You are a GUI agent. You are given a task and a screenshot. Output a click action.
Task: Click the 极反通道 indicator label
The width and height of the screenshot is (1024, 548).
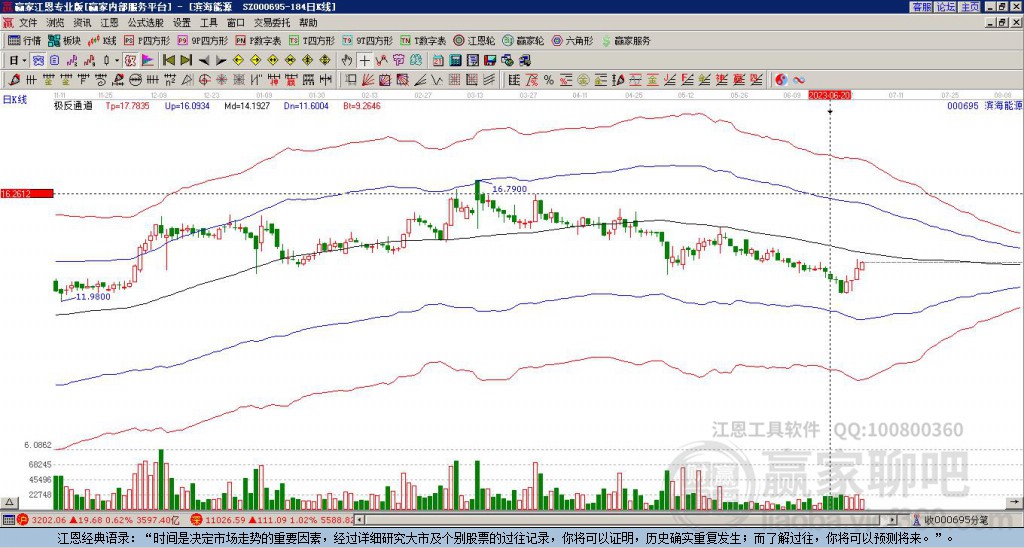(72, 105)
